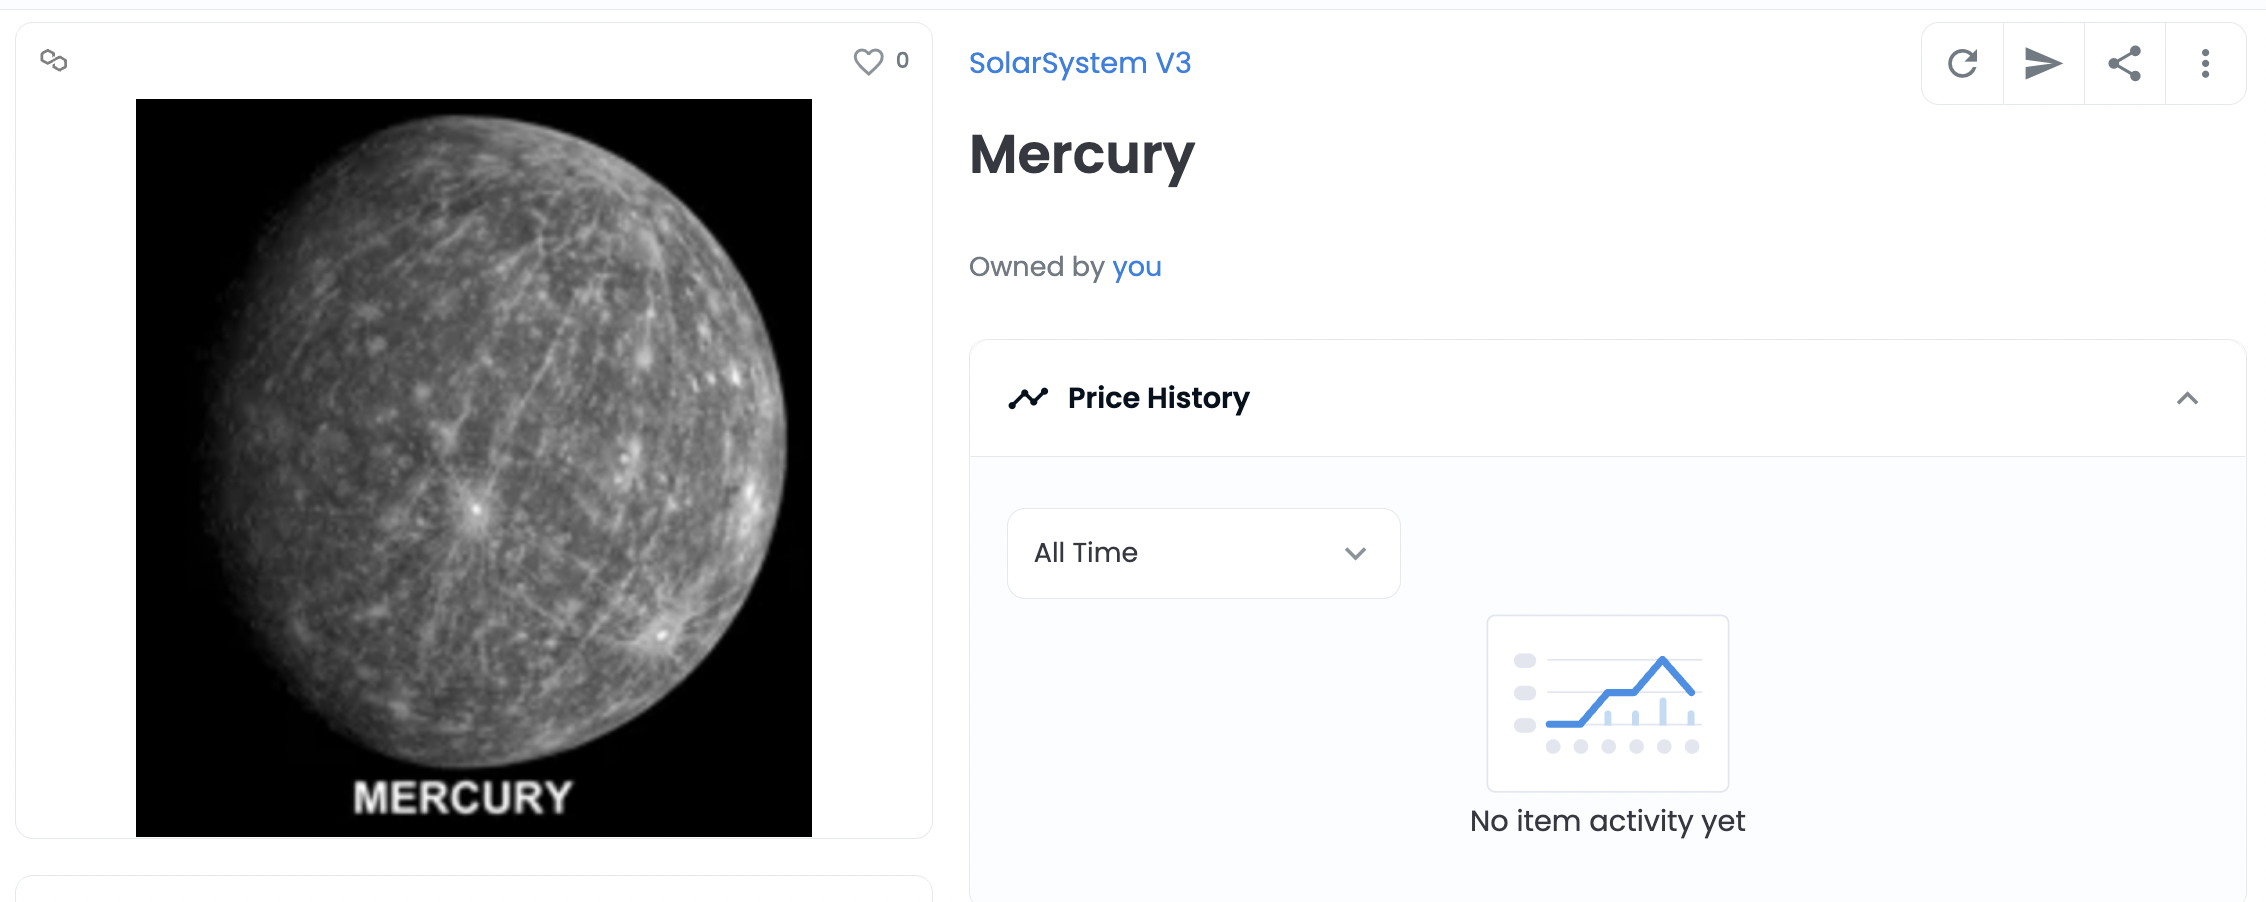Click the Price History trend line icon
Viewport: 2266px width, 902px height.
pyautogui.click(x=1028, y=399)
